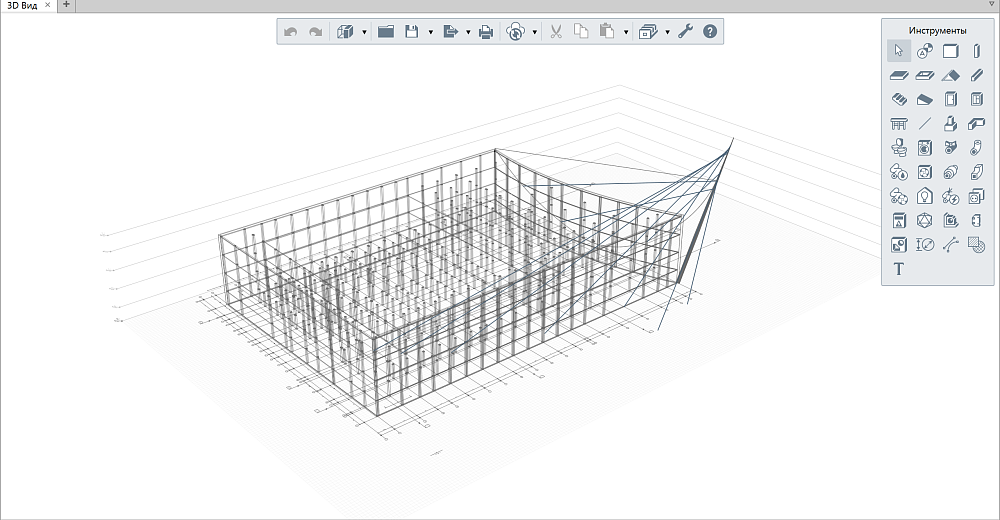Switch to the 3D Вид tab
The image size is (1000, 520).
pyautogui.click(x=22, y=5)
